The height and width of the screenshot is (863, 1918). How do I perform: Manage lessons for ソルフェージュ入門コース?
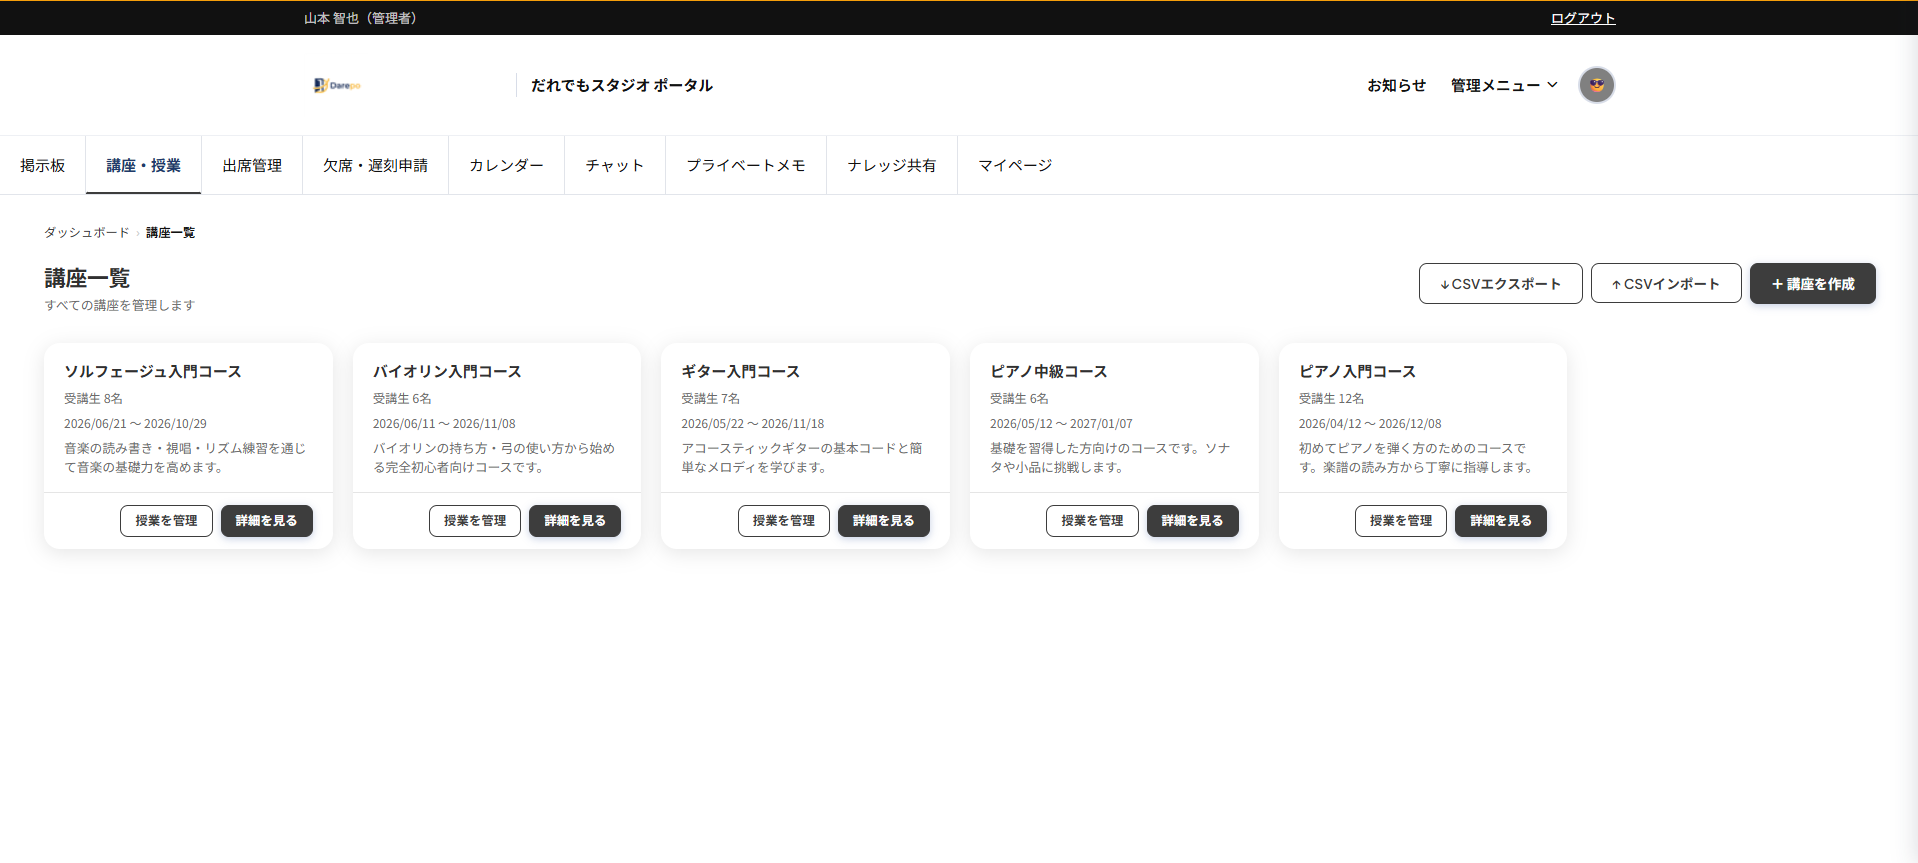pos(166,521)
